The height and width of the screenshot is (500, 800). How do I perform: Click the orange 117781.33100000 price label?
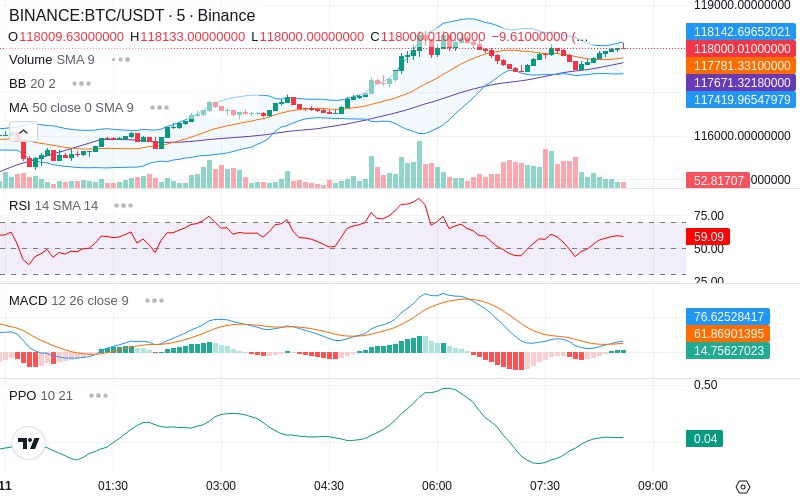pyautogui.click(x=741, y=65)
